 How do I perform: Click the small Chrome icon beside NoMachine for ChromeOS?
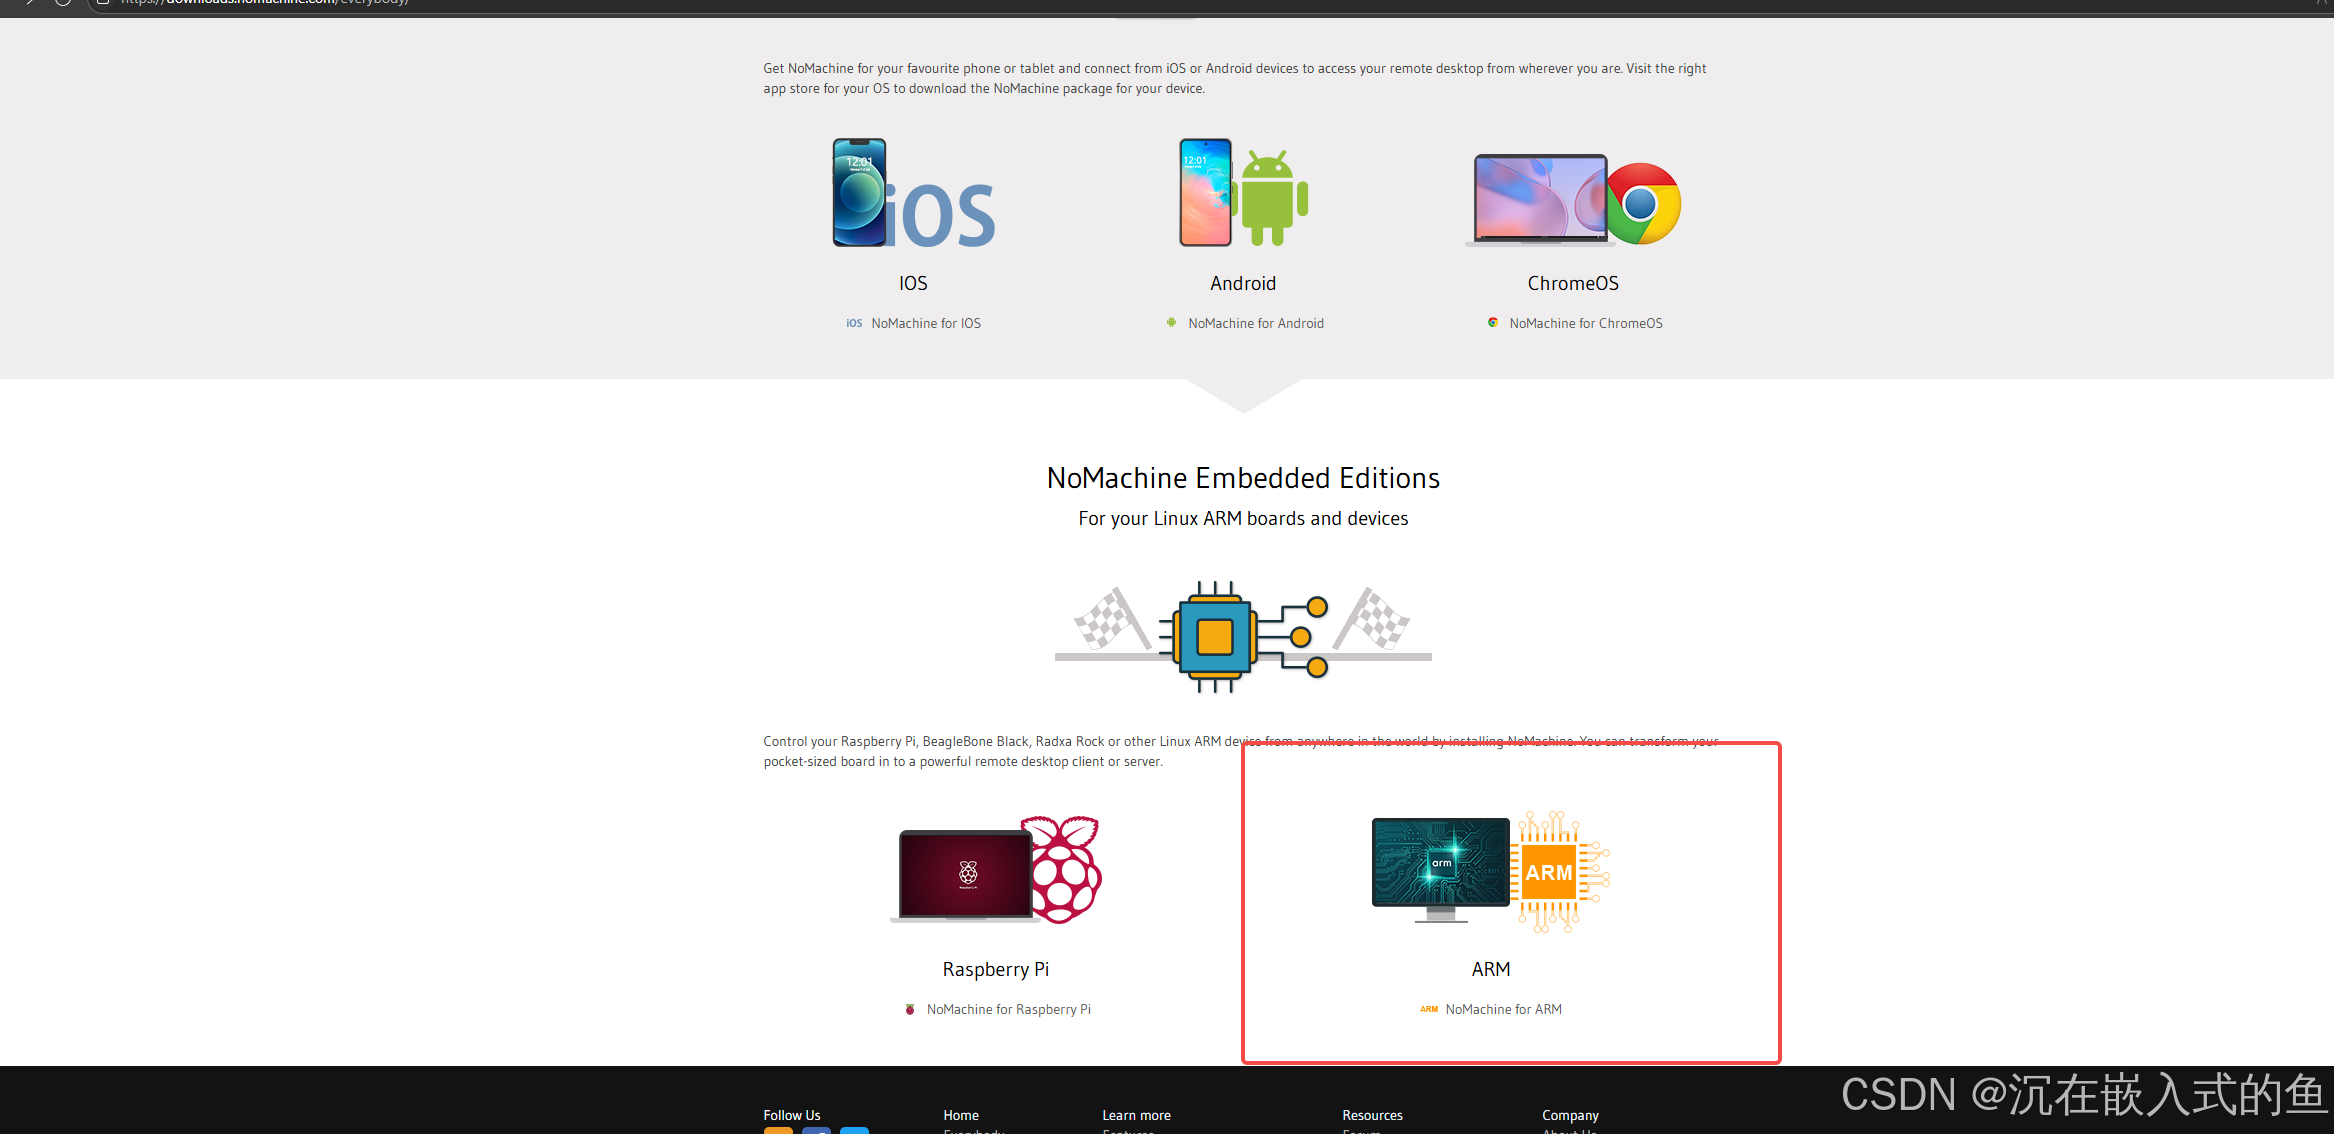[1493, 322]
